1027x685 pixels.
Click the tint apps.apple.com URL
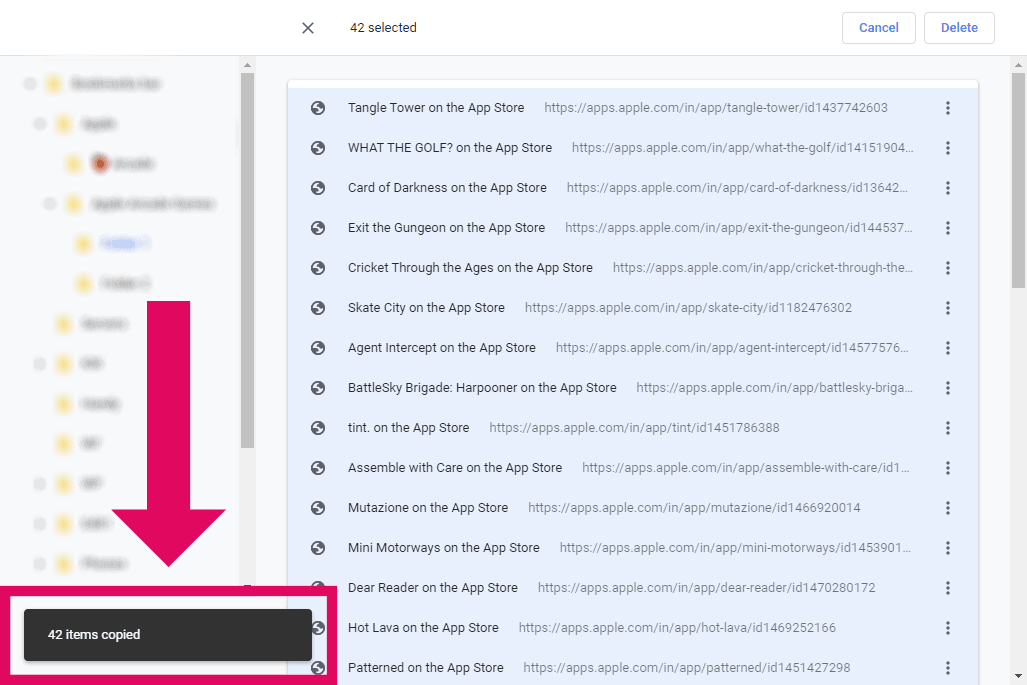[634, 428]
